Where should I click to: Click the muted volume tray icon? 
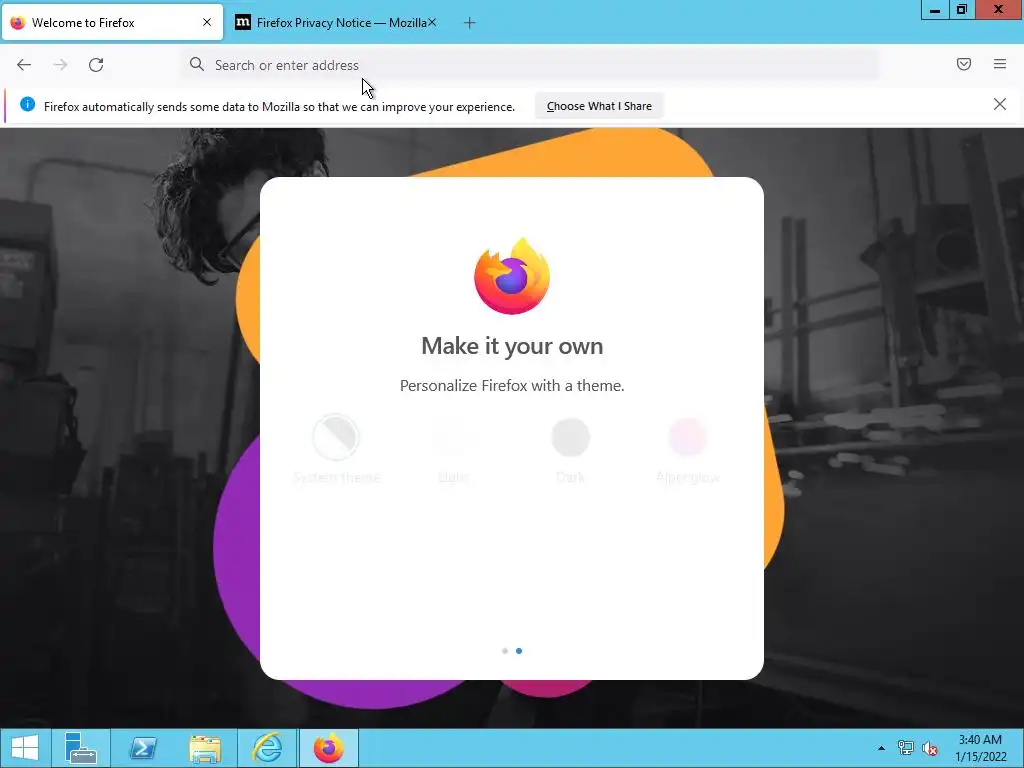coord(930,748)
